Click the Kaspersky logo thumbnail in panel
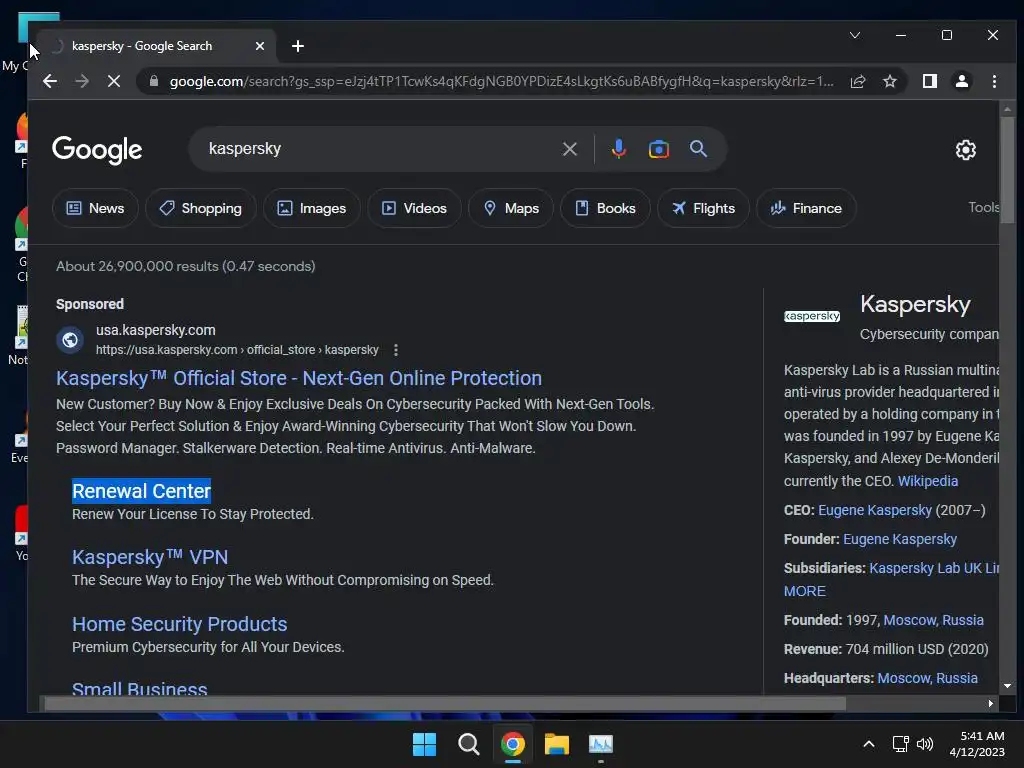1024x768 pixels. 812,316
